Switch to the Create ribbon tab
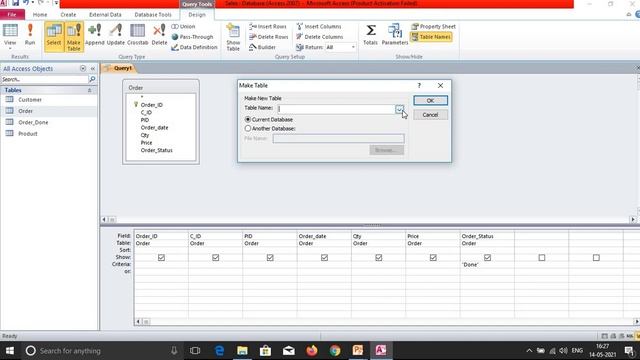This screenshot has width=640, height=360. point(68,15)
